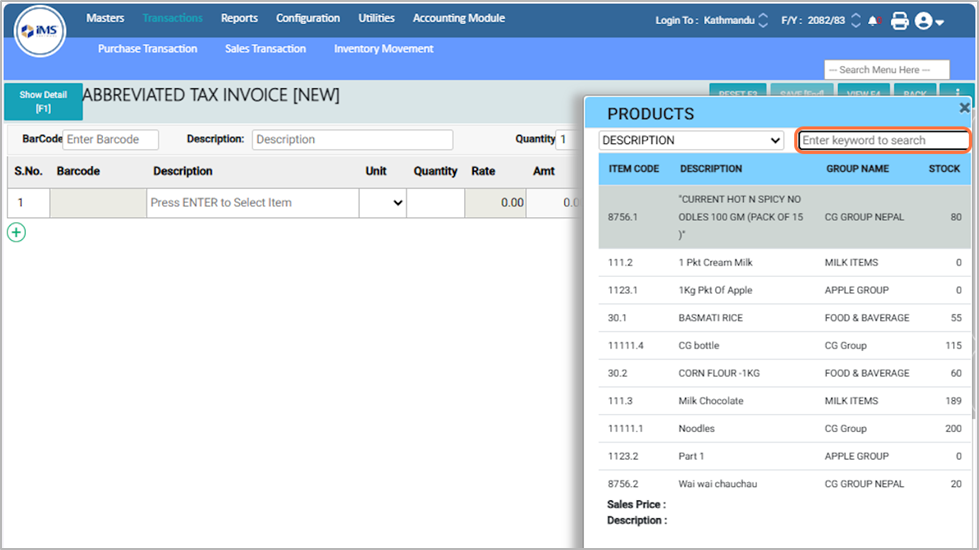Click the printer icon in header
This screenshot has height=550, width=979.
[899, 20]
